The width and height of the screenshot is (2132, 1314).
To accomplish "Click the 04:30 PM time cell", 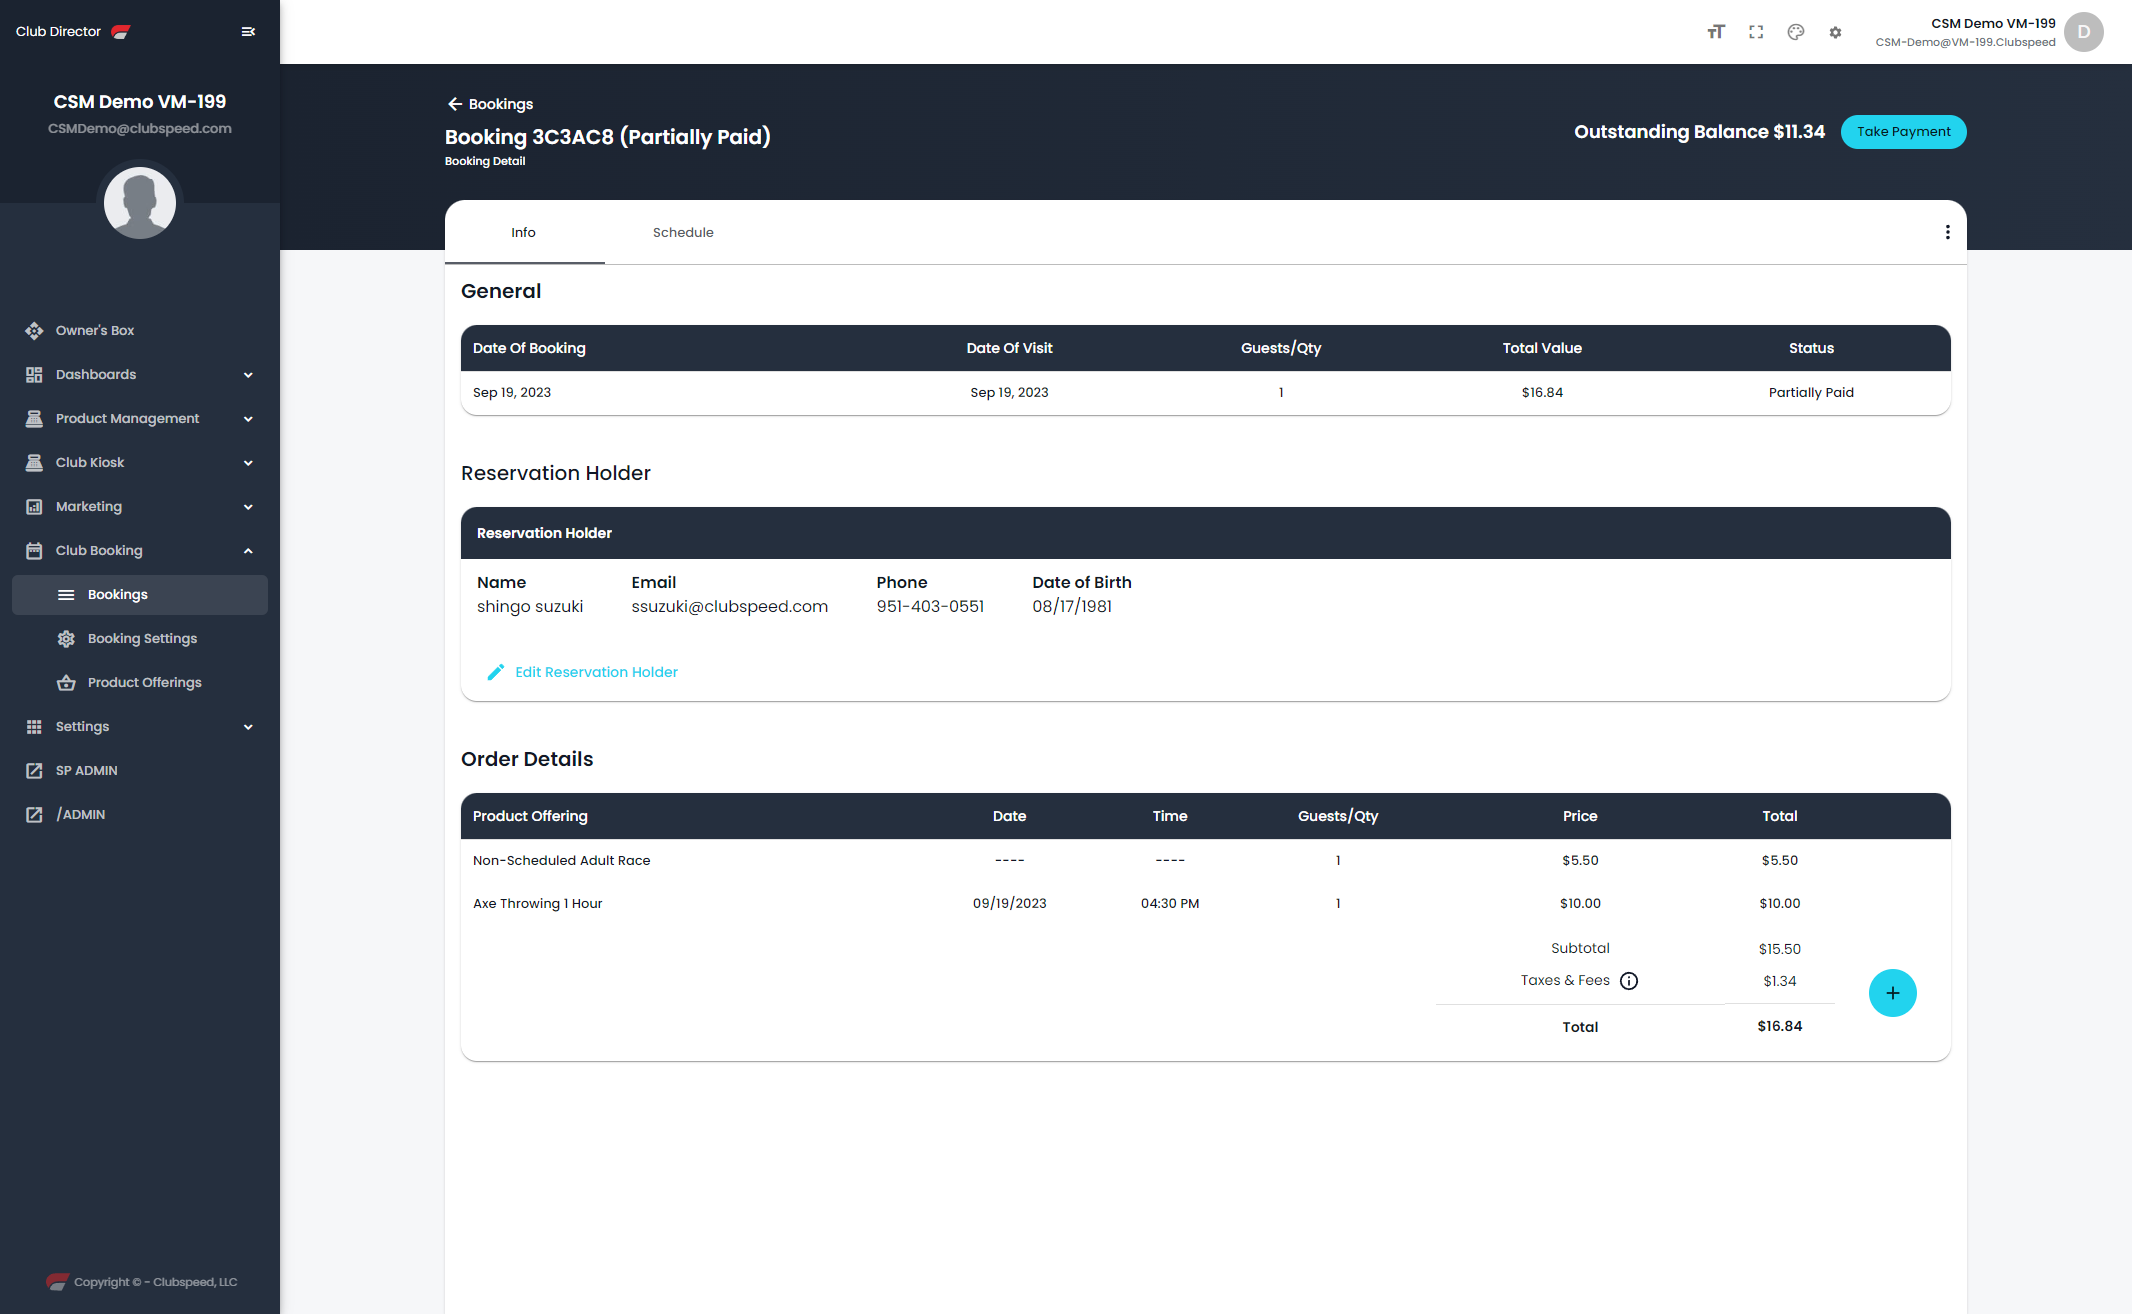I will (1170, 903).
